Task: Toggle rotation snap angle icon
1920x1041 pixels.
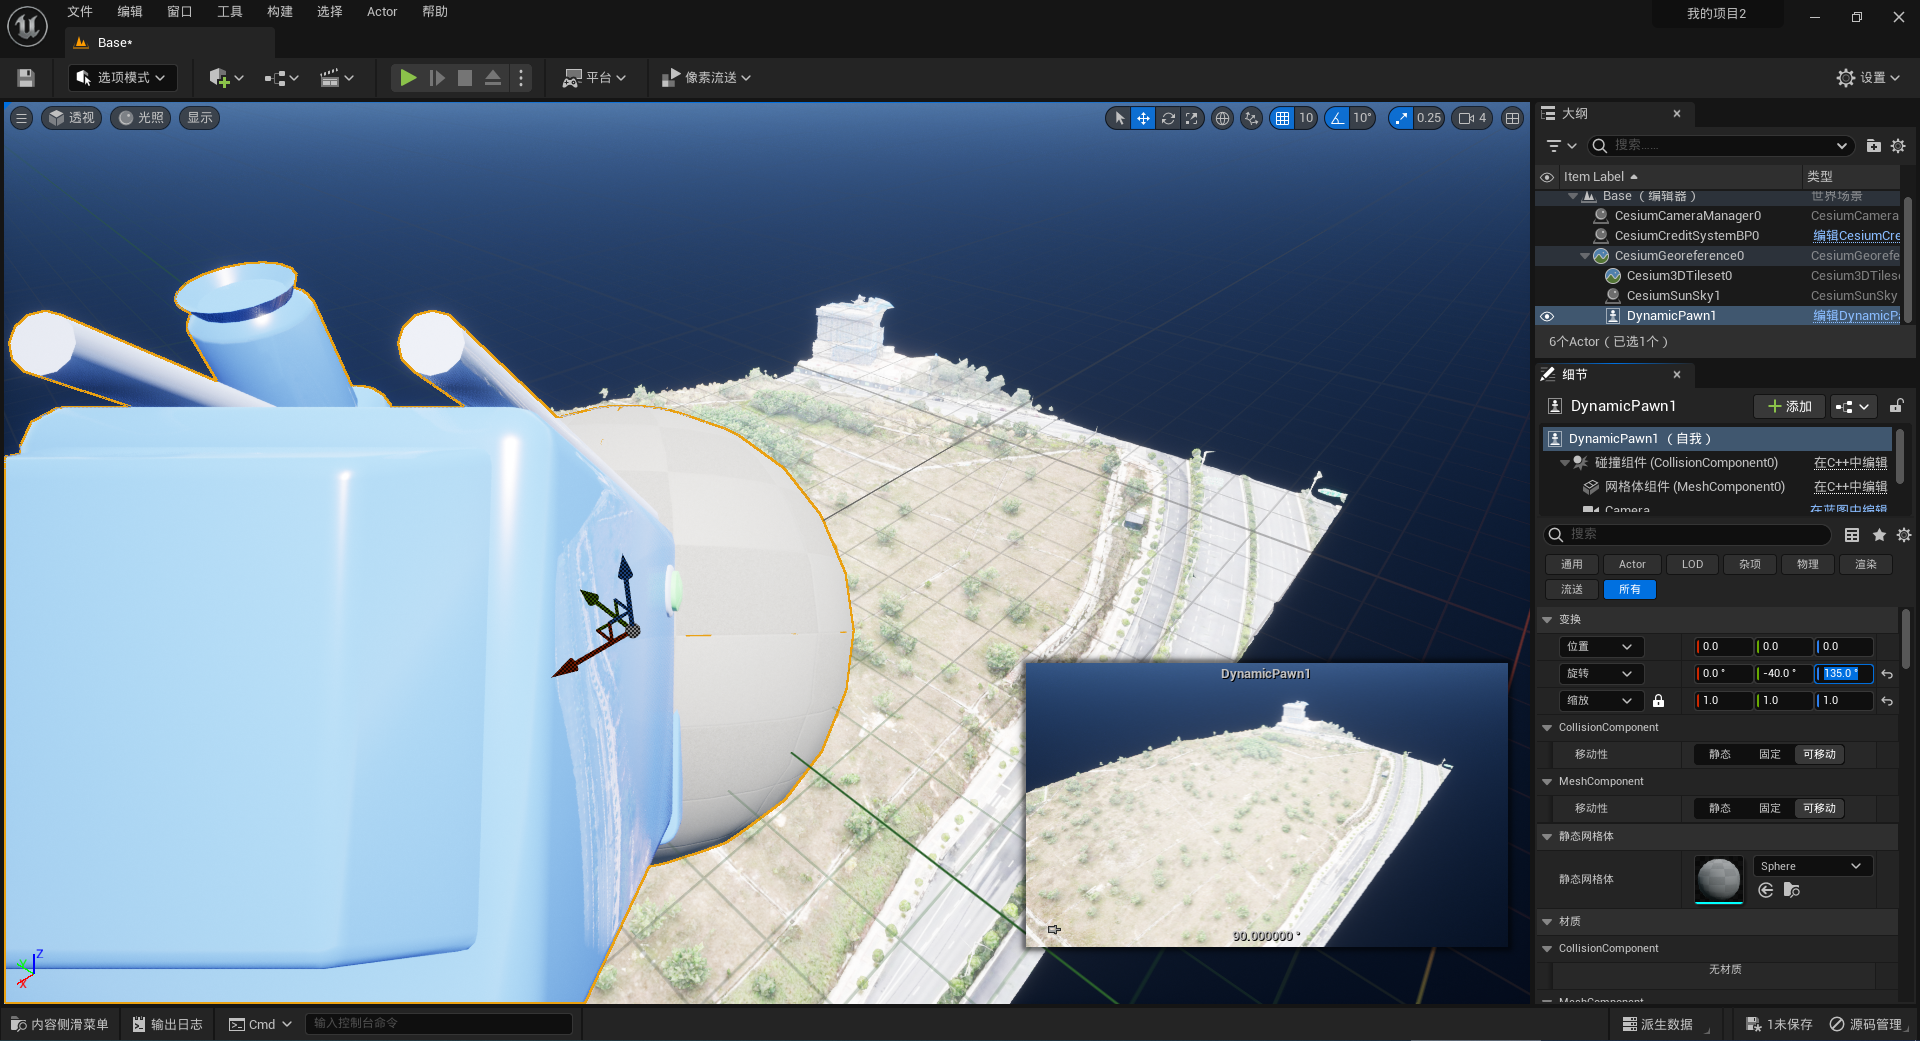Action: (x=1337, y=118)
